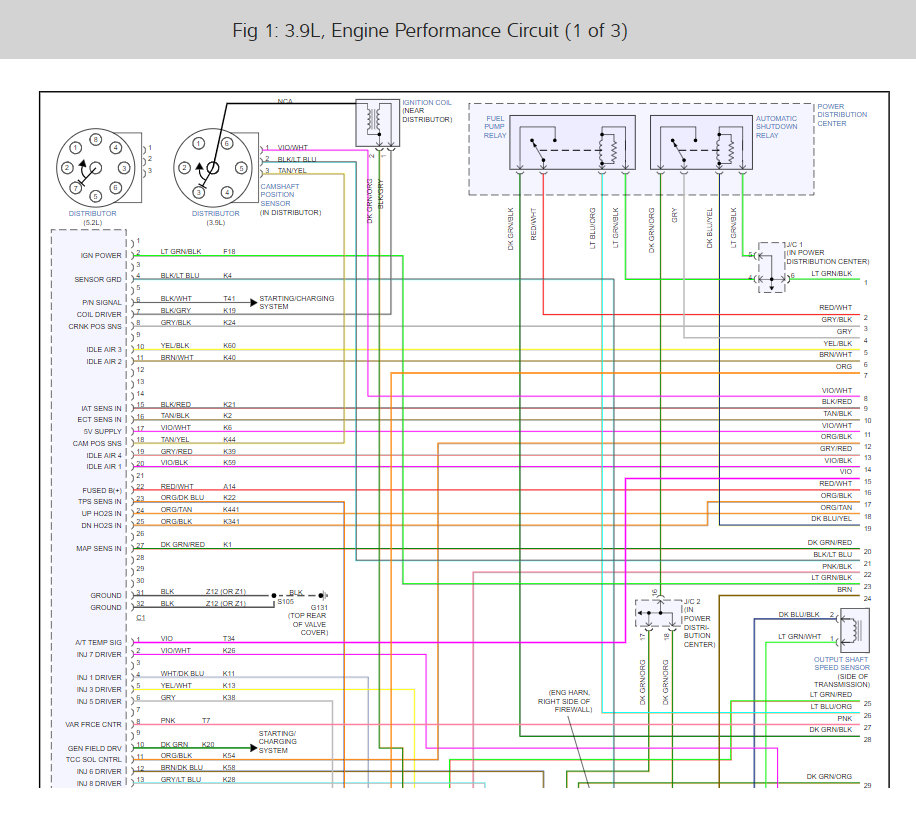Click the 'WHT/DK BLU' wire color label
916x815 pixels.
[182, 674]
